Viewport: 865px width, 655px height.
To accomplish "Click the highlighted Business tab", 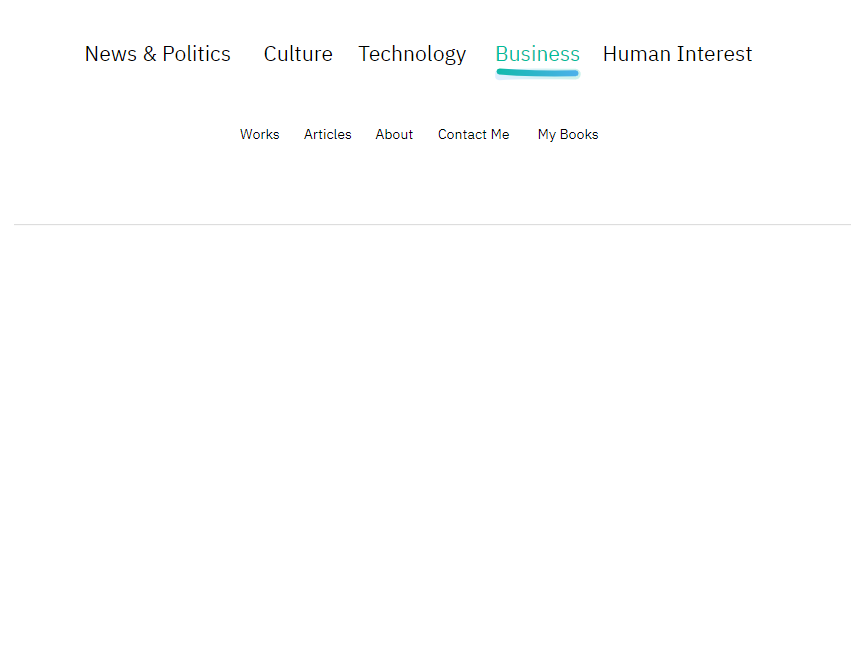I will tap(537, 54).
